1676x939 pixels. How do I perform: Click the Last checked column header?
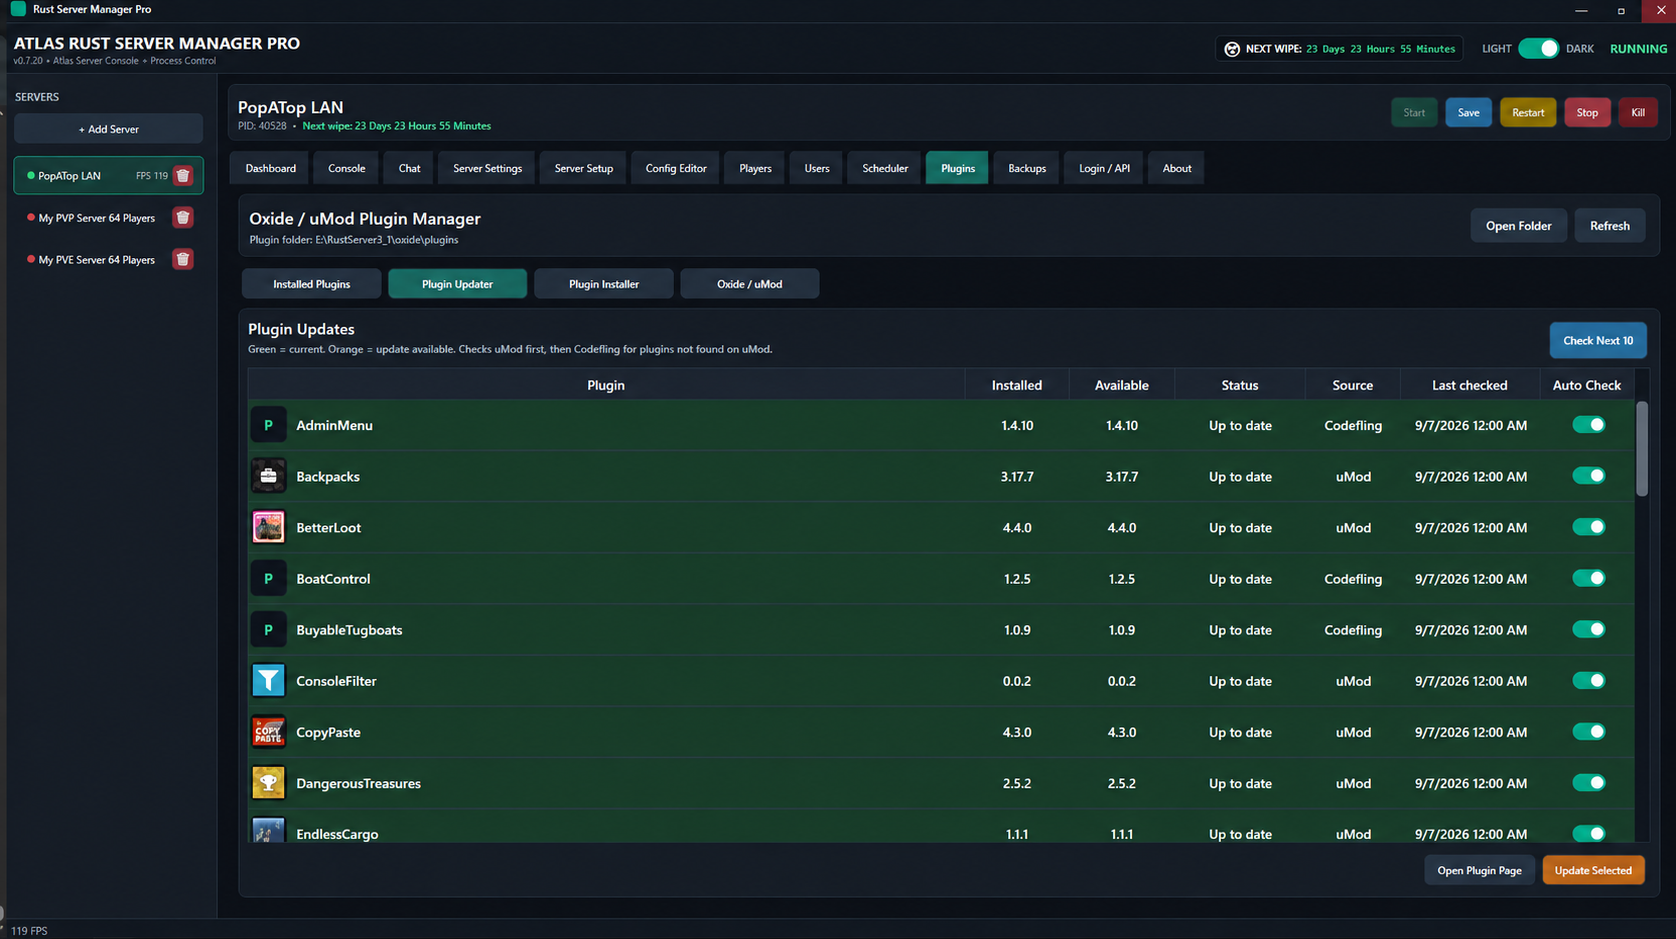click(x=1469, y=385)
